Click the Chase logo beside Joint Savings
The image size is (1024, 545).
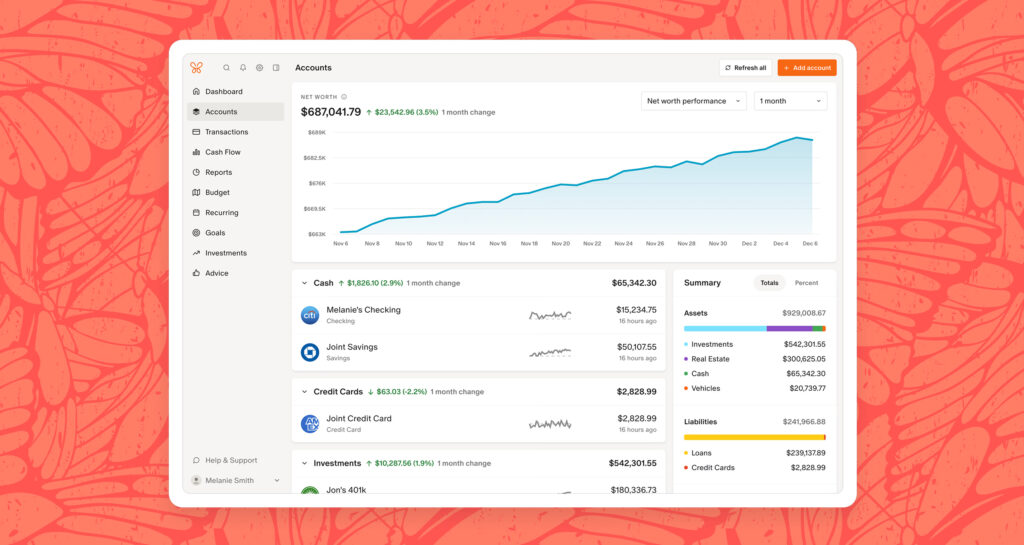310,352
